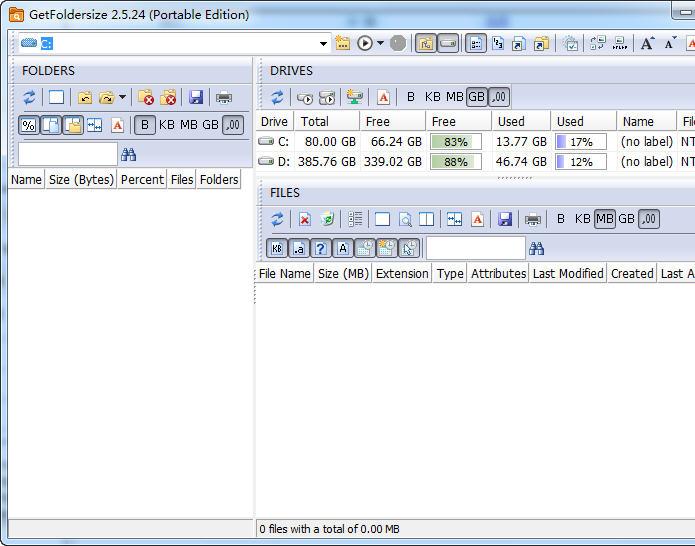Click the binoculars search icon in Folders panel
The image size is (695, 546).
tap(128, 154)
